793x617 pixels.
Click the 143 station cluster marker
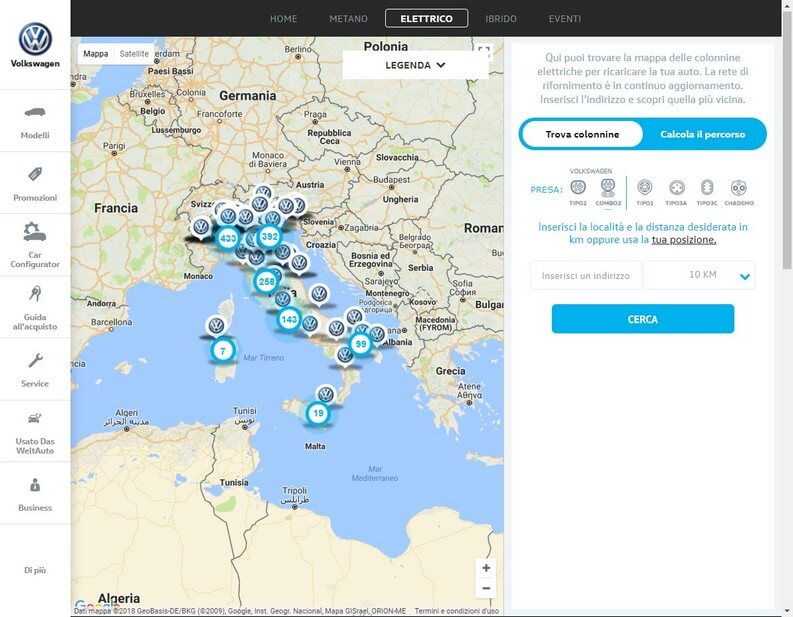[289, 319]
